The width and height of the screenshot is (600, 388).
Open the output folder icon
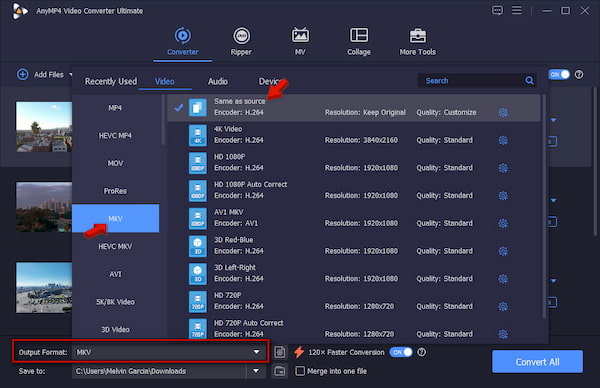pyautogui.click(x=280, y=371)
